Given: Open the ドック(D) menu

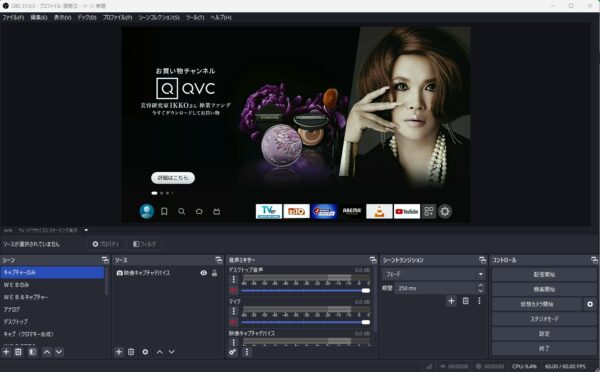Looking at the screenshot, I should click(x=87, y=18).
